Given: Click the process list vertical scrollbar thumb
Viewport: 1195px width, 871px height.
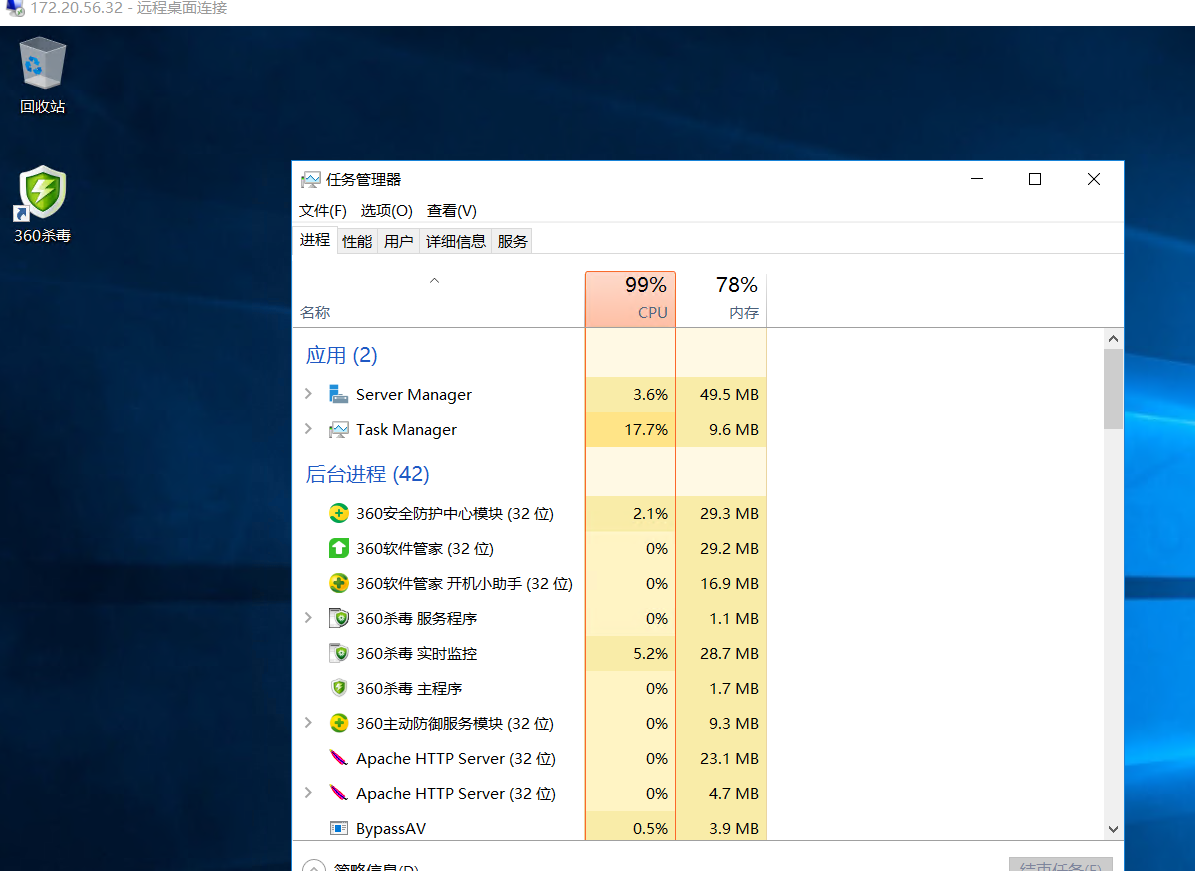Looking at the screenshot, I should coord(1113,389).
